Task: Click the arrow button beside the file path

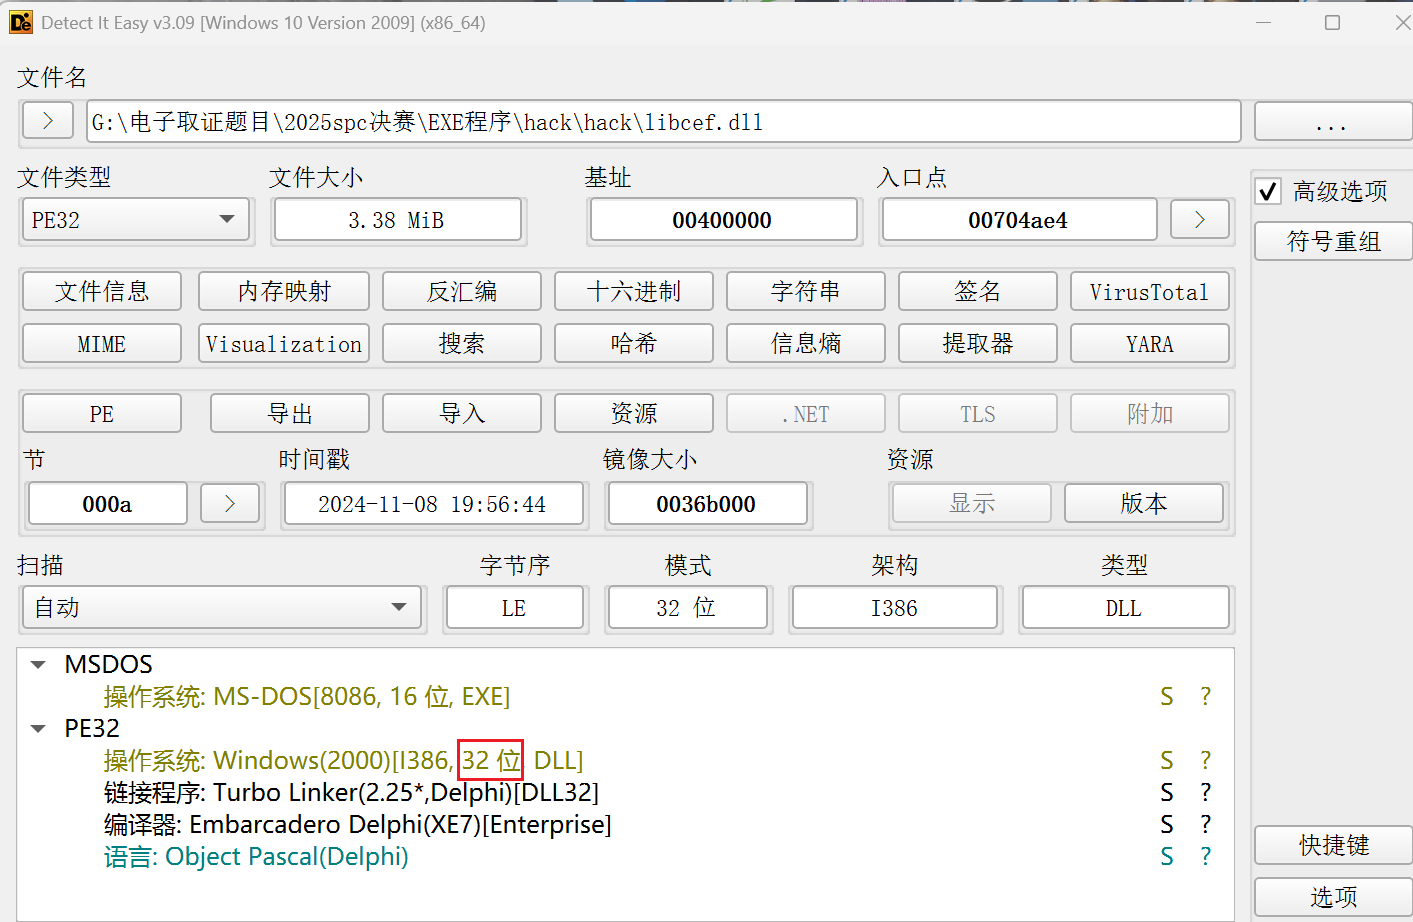Action: coord(47,121)
